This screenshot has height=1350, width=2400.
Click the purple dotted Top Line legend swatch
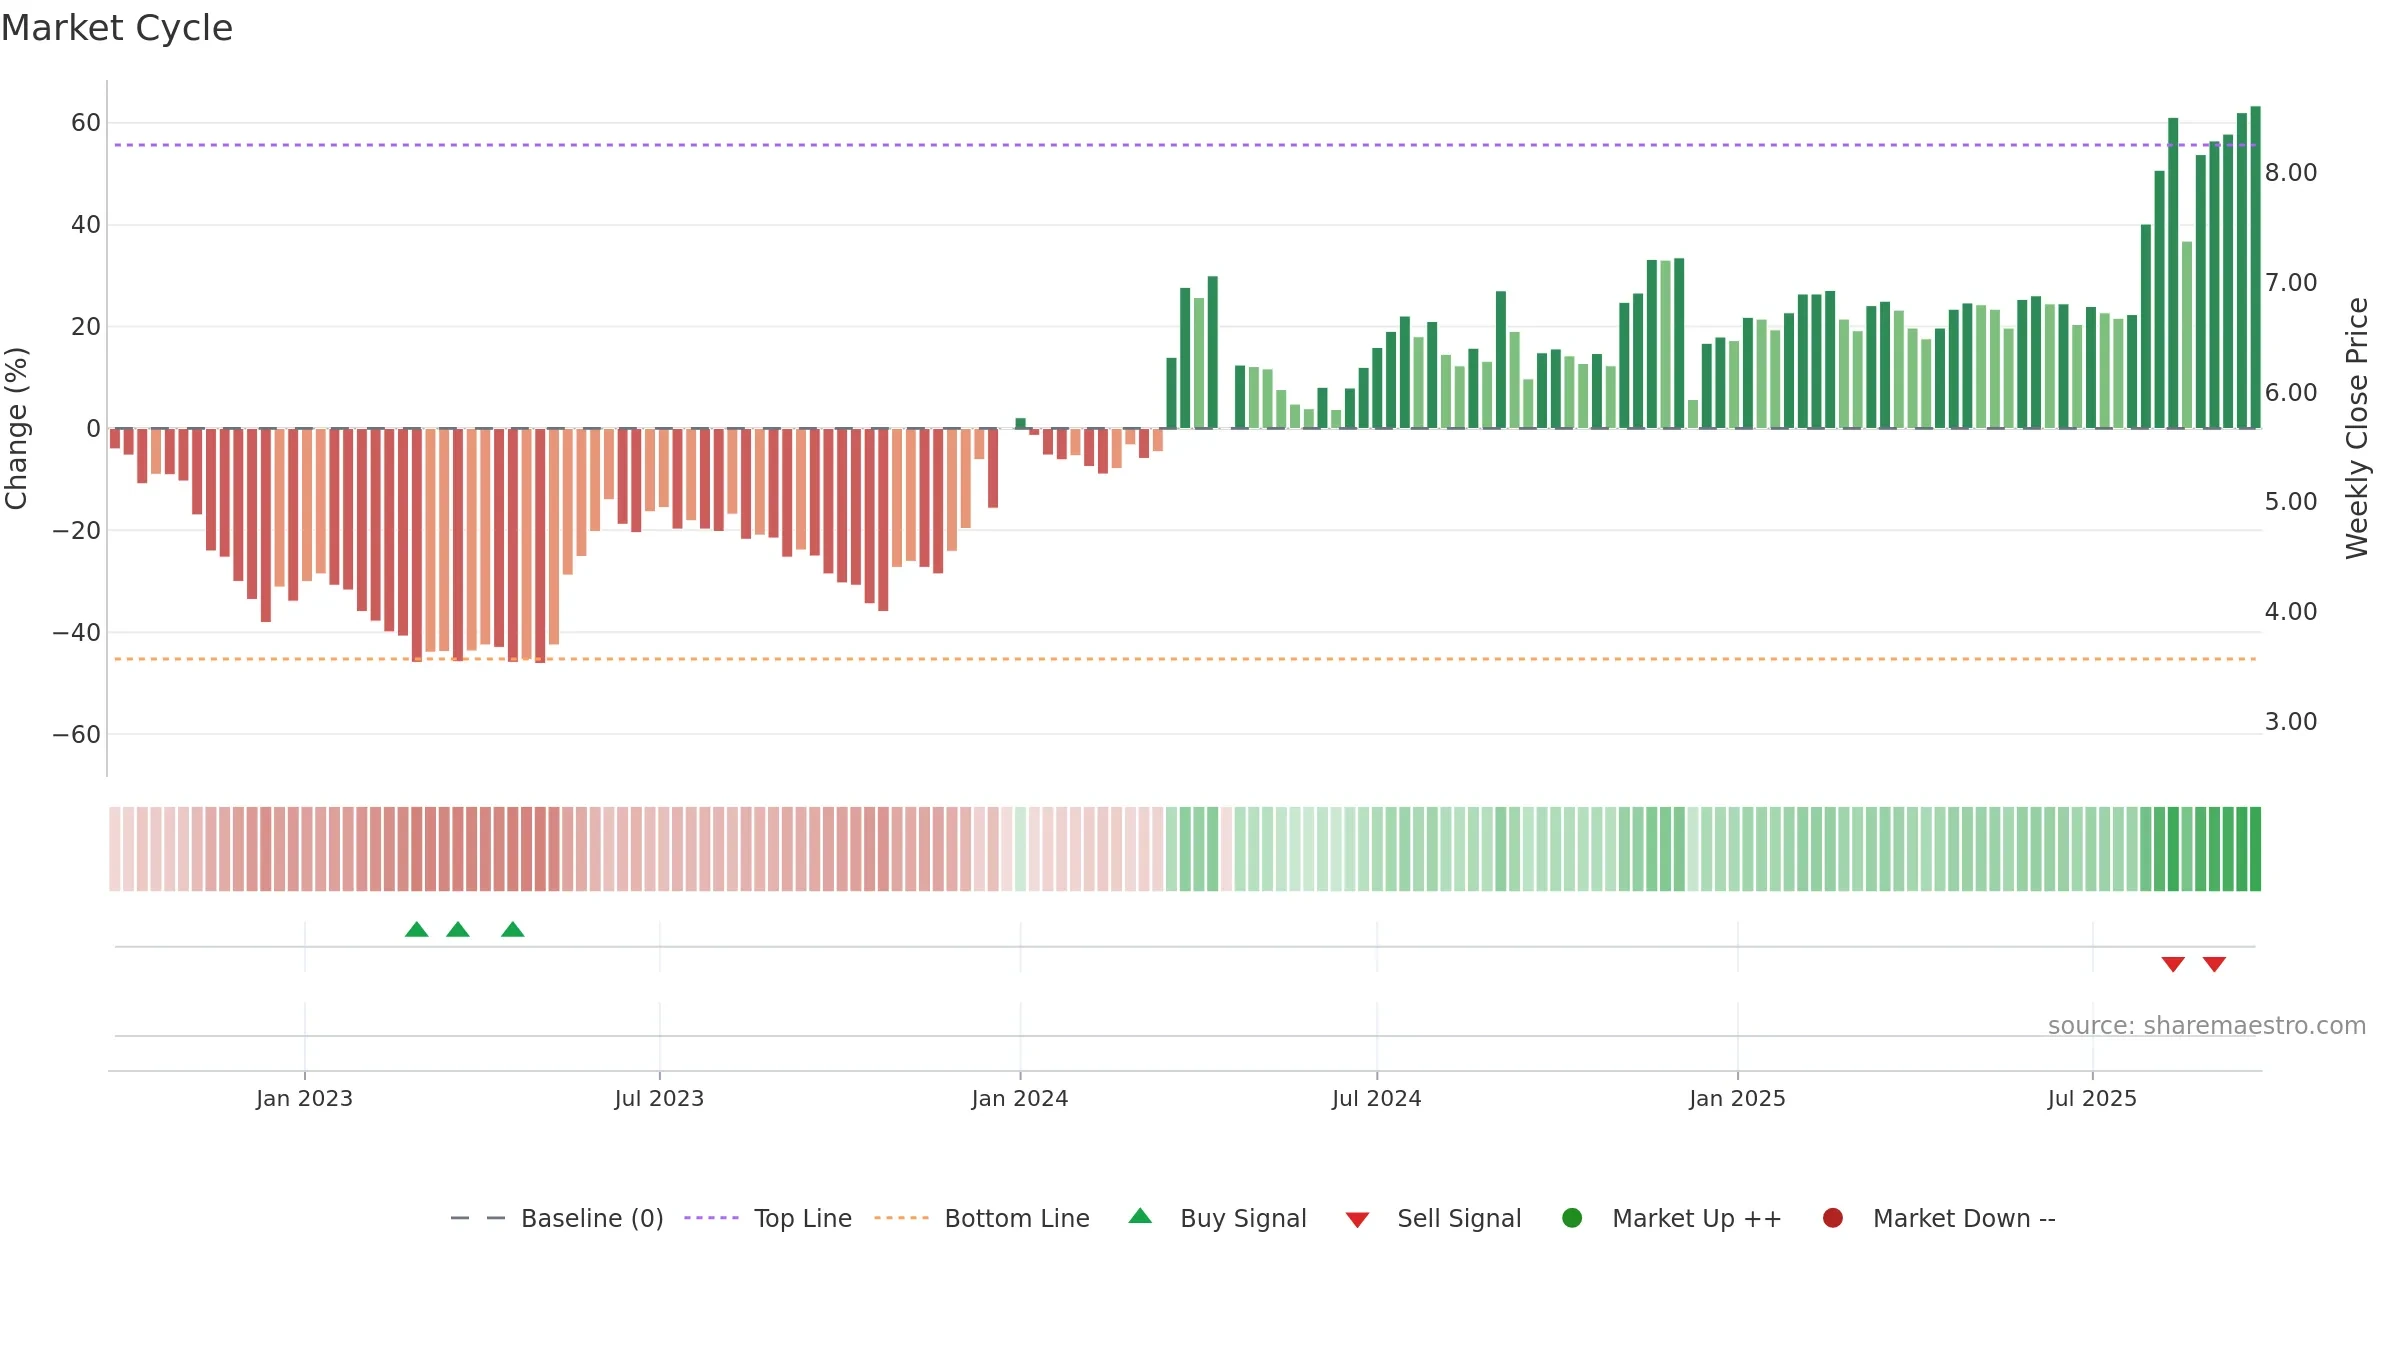pyautogui.click(x=711, y=1218)
